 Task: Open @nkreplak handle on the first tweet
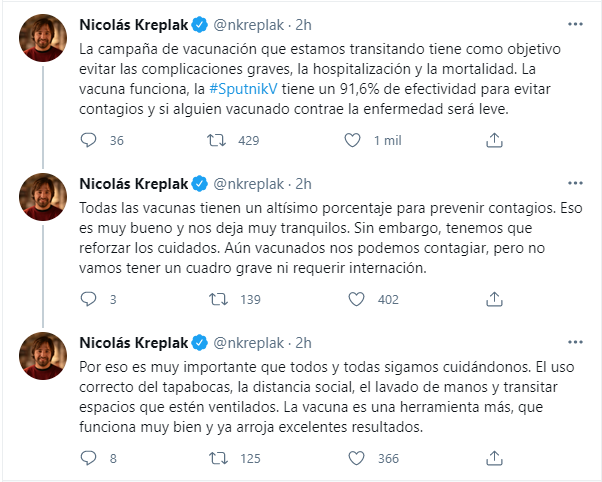click(x=249, y=25)
